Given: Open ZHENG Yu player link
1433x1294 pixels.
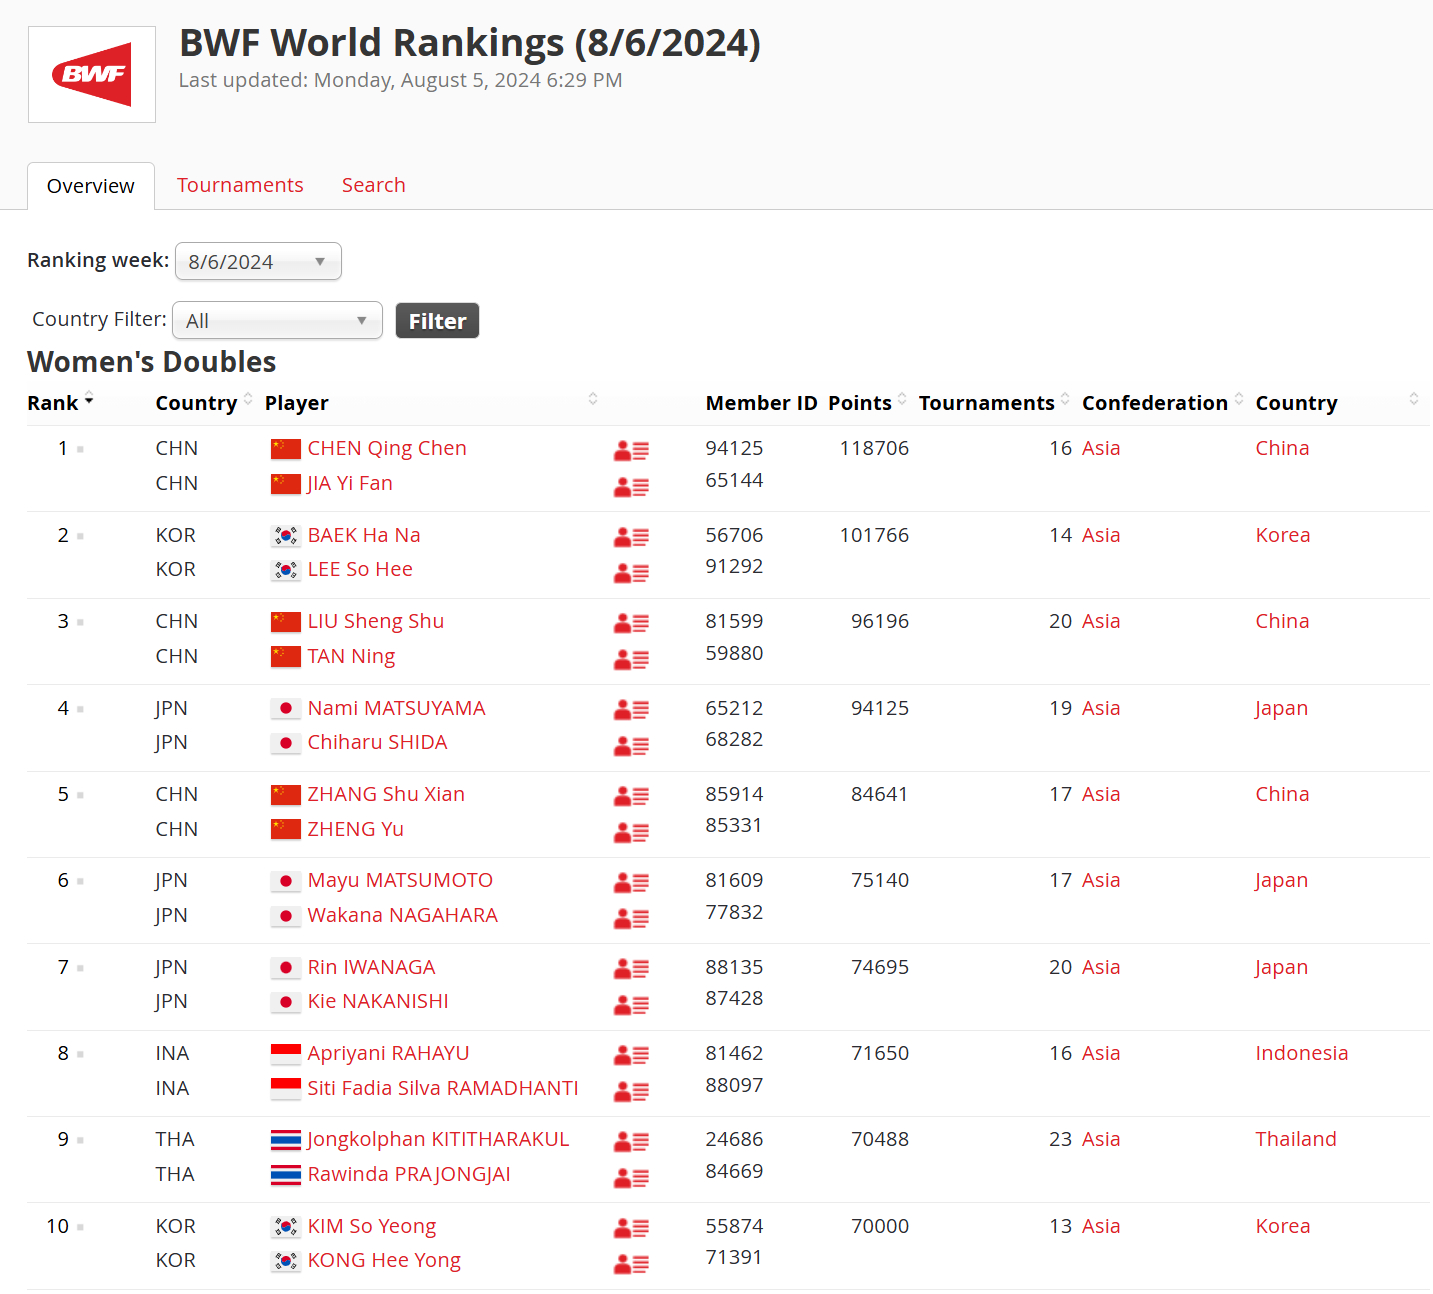Looking at the screenshot, I should 356,829.
